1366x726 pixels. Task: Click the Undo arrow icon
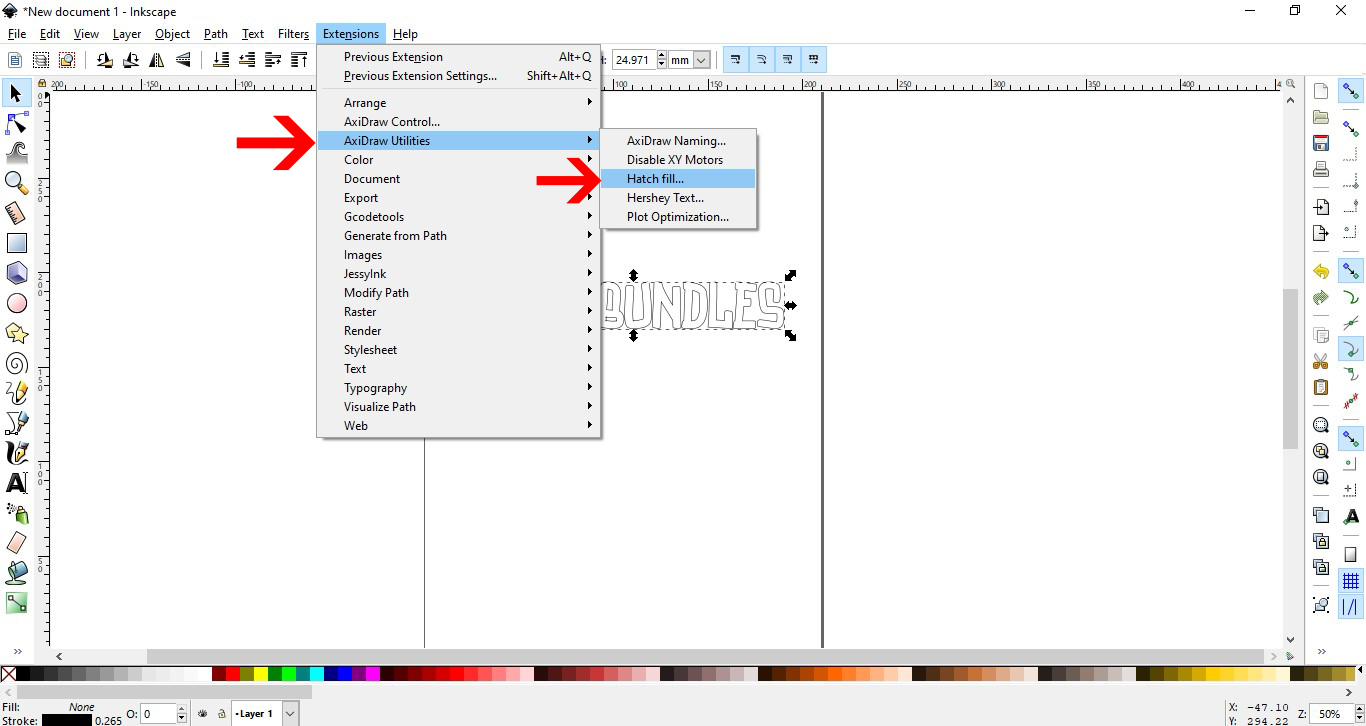[x=1321, y=271]
